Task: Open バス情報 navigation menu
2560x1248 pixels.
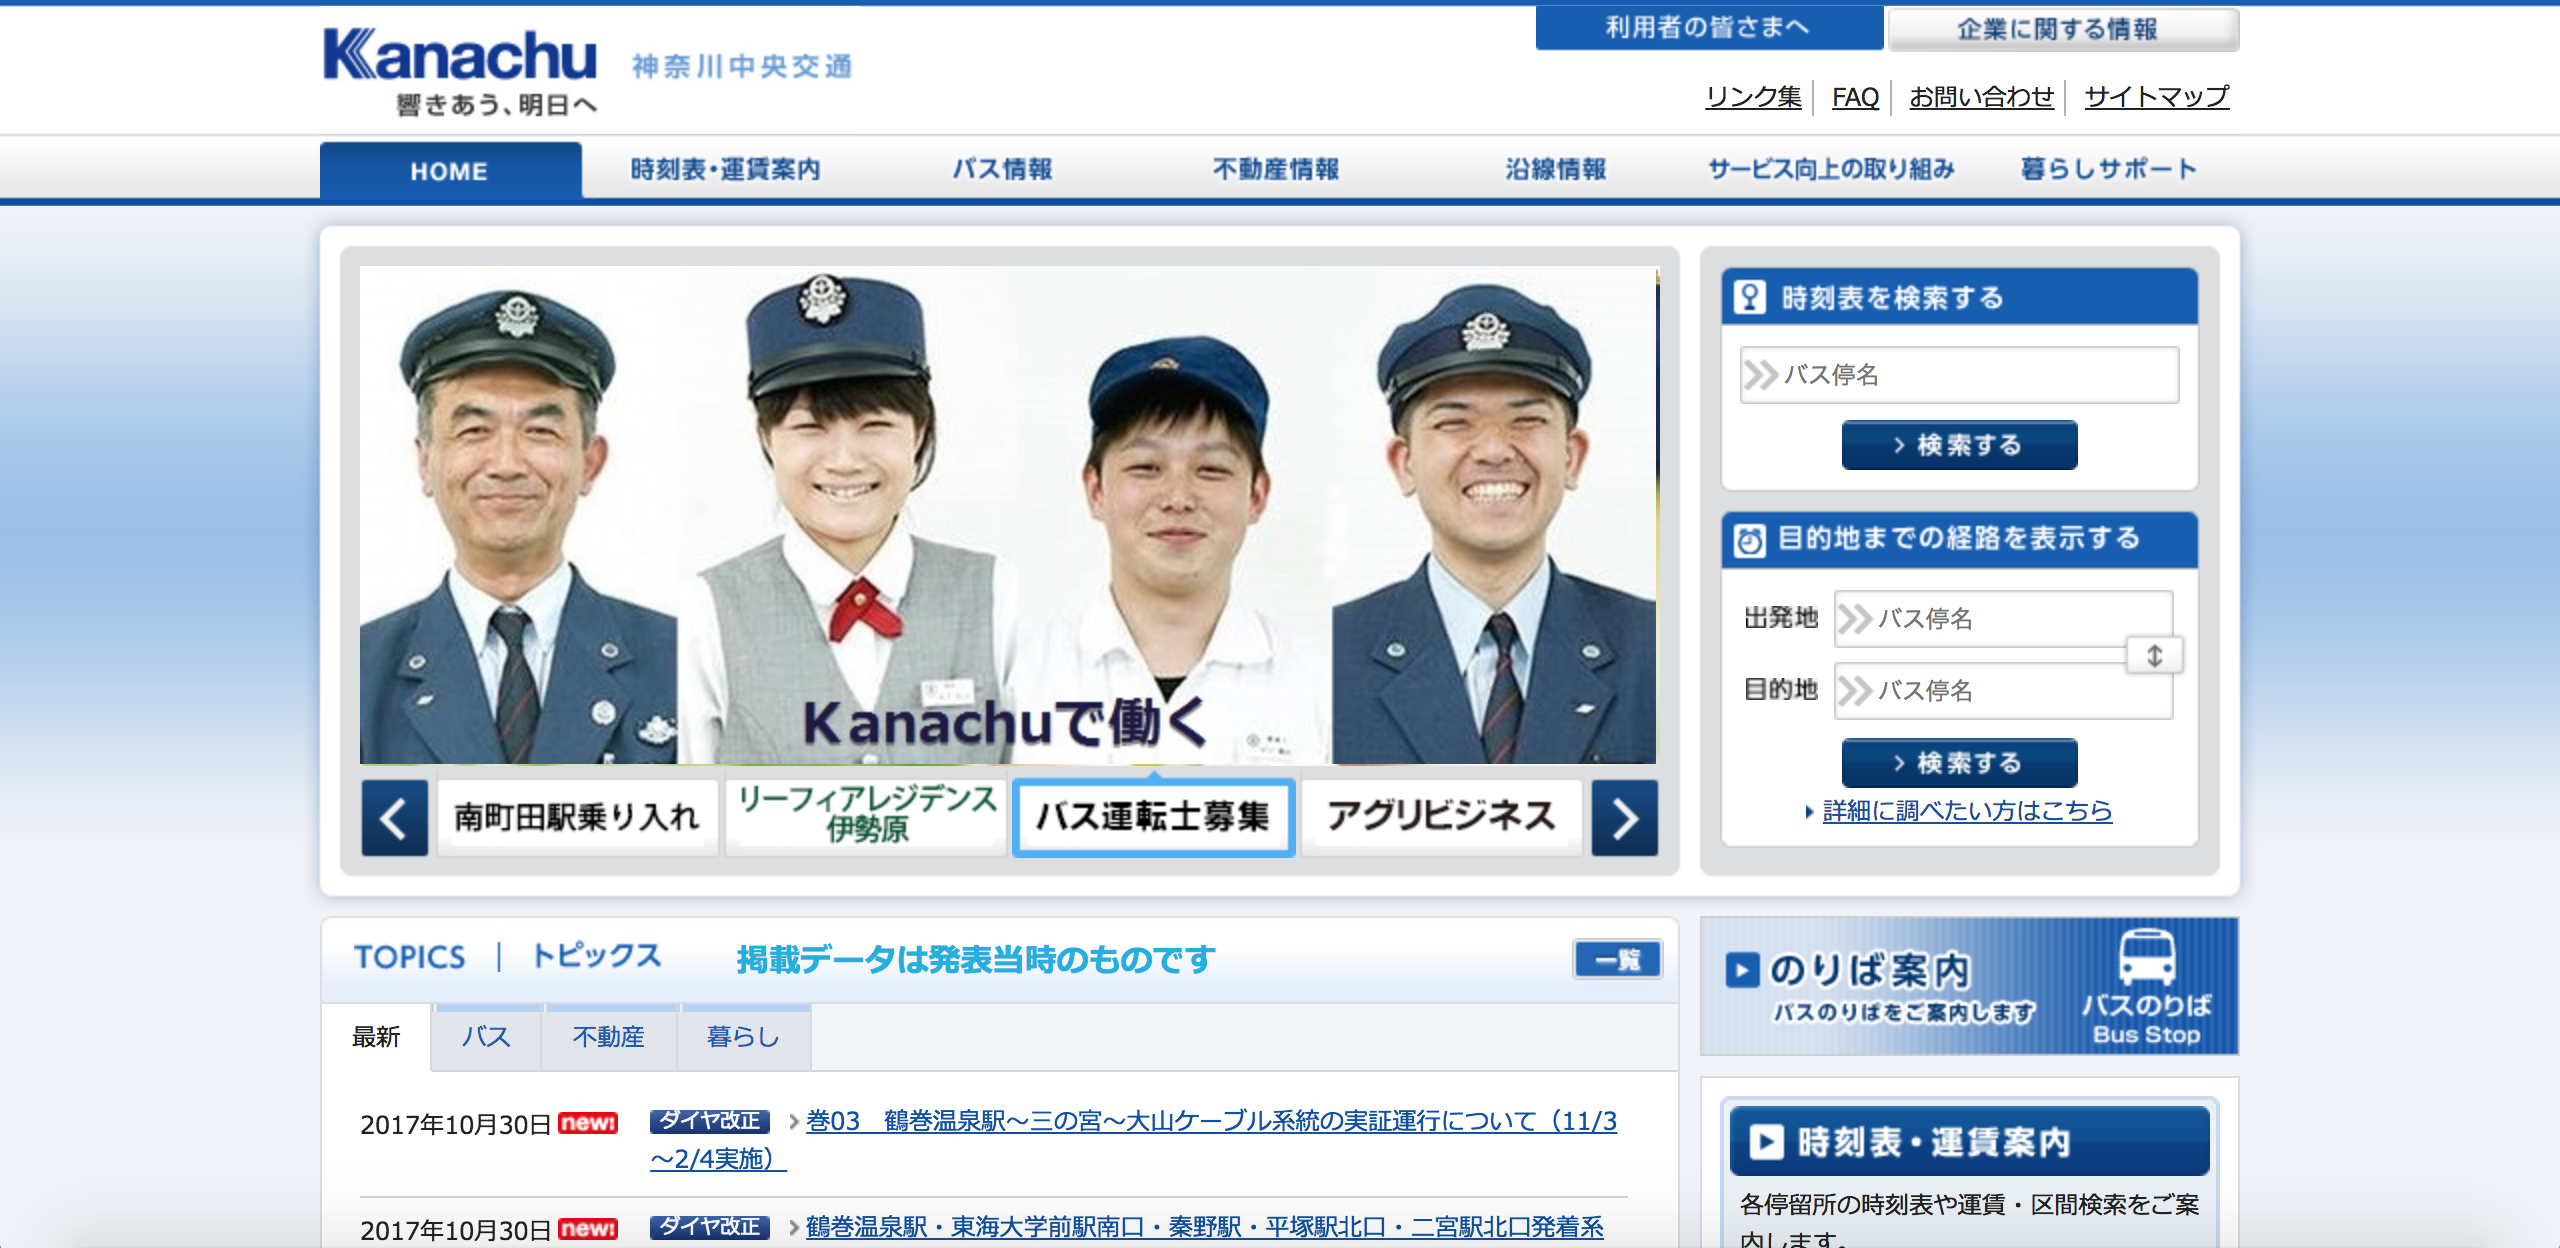Action: (1002, 170)
